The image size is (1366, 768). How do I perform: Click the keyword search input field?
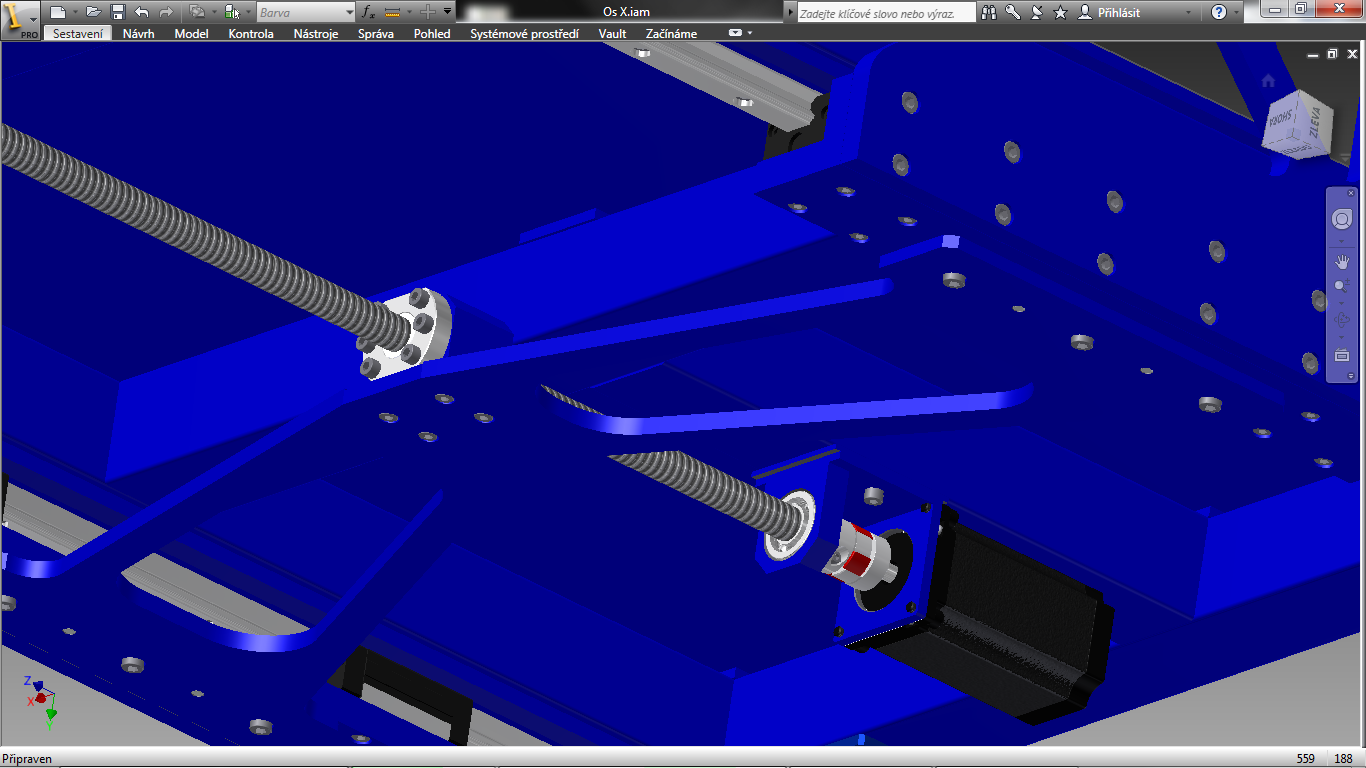point(885,13)
